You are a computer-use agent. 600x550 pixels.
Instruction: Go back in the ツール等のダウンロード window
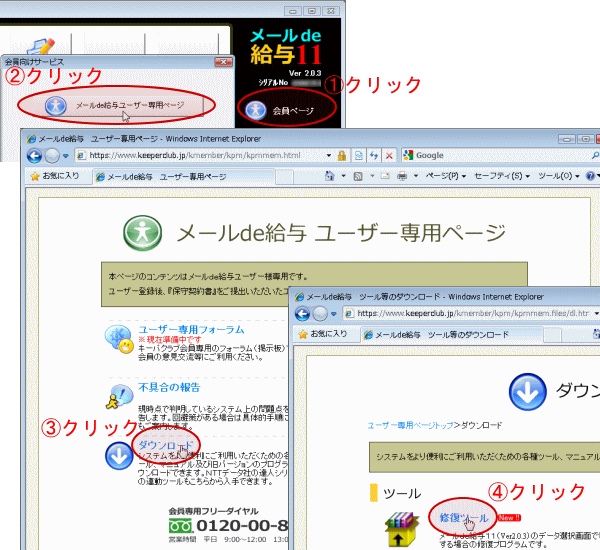(x=302, y=314)
